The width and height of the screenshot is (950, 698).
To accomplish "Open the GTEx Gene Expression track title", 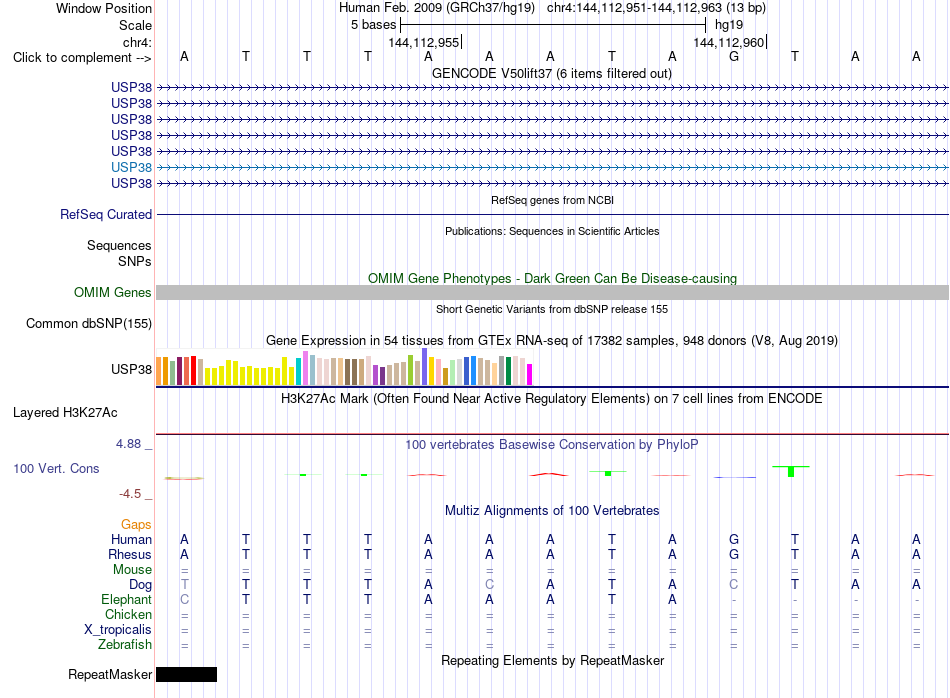I will pos(552,341).
